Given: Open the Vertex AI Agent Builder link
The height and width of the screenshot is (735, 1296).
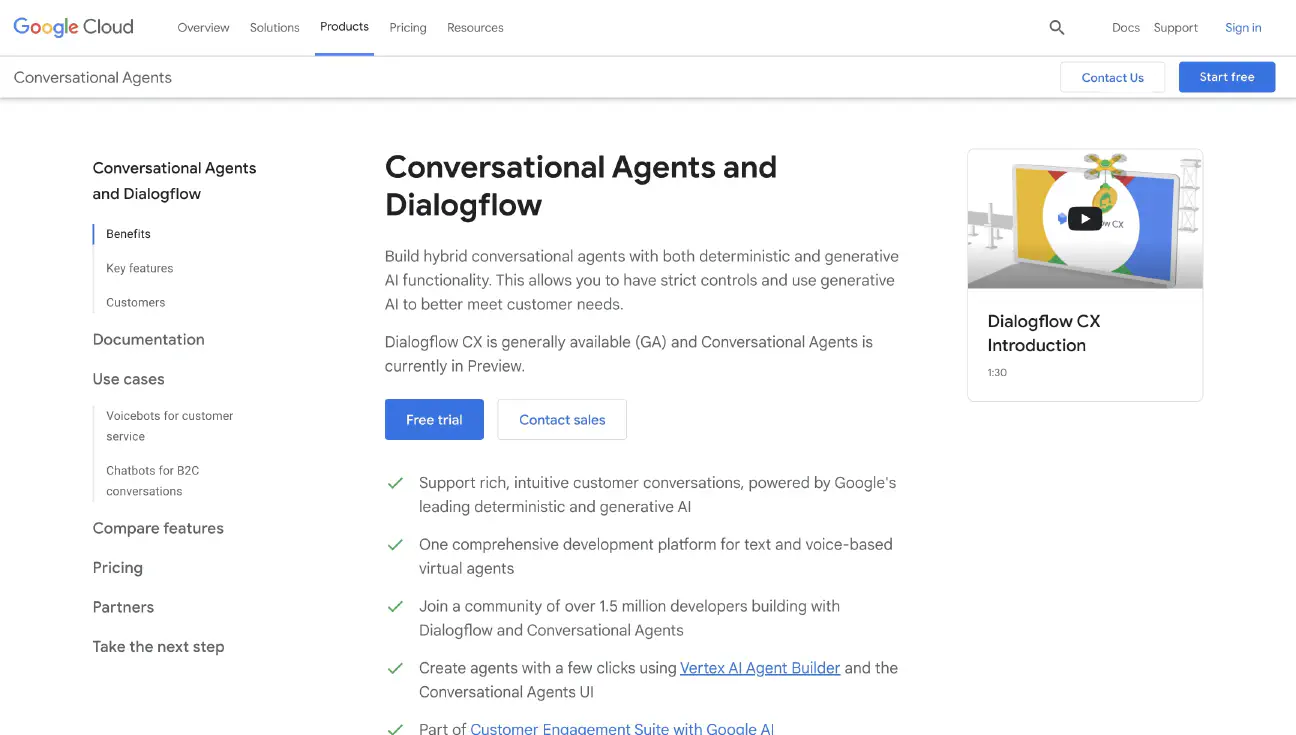Looking at the screenshot, I should (x=760, y=668).
